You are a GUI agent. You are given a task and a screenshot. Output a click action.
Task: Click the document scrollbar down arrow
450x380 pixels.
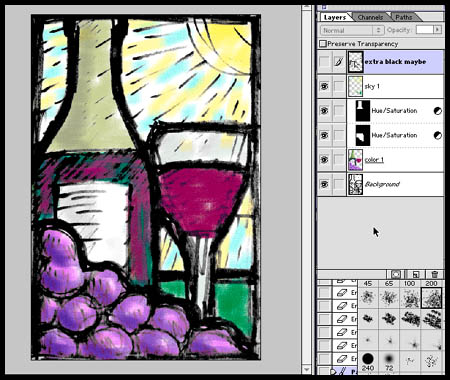[306, 369]
